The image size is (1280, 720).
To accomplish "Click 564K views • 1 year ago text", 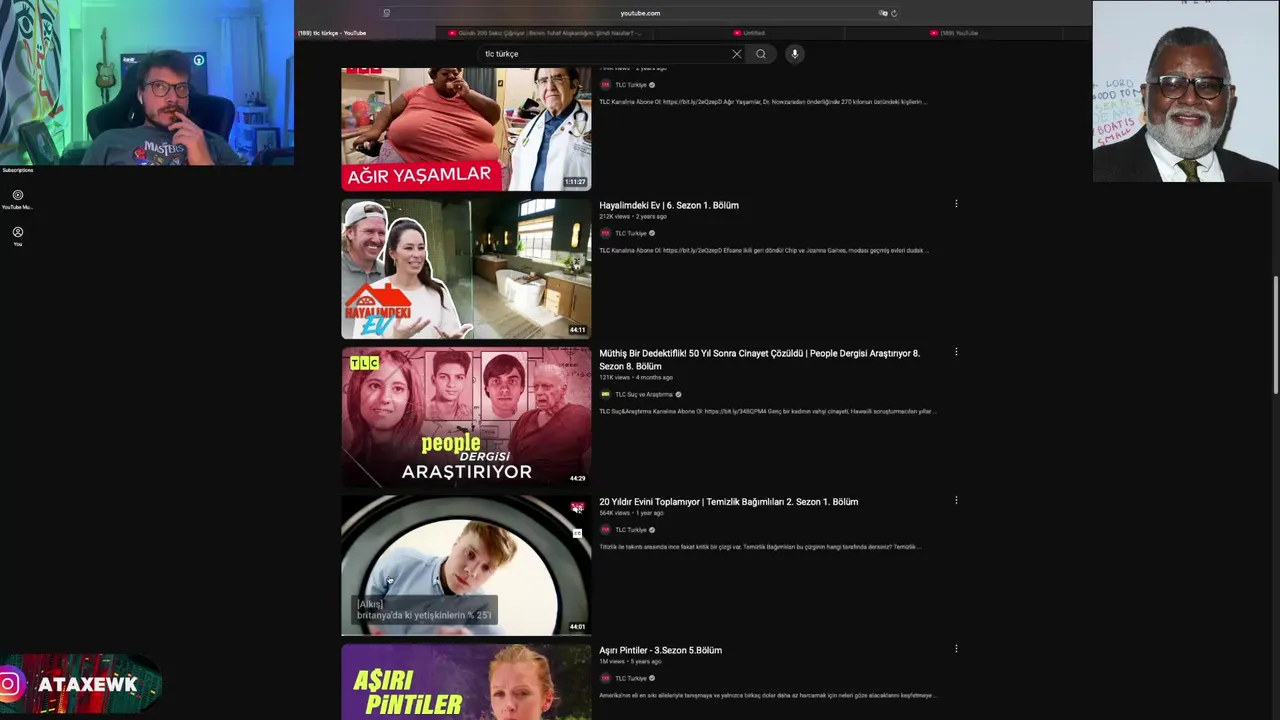I will click(631, 513).
